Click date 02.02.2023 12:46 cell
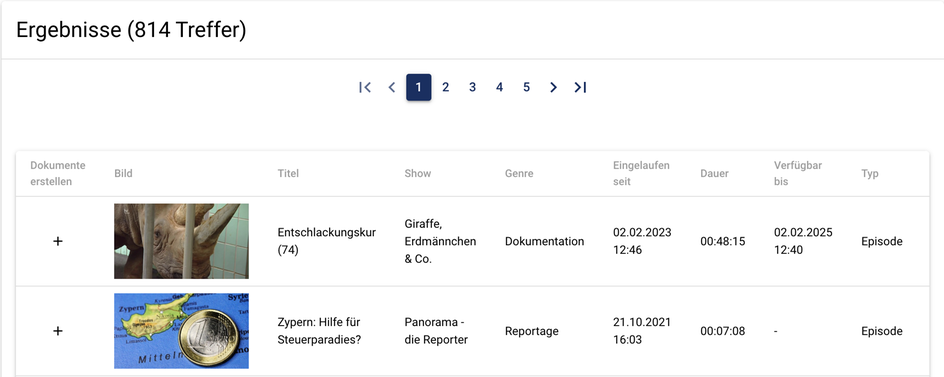This screenshot has width=944, height=377. pyautogui.click(x=642, y=241)
